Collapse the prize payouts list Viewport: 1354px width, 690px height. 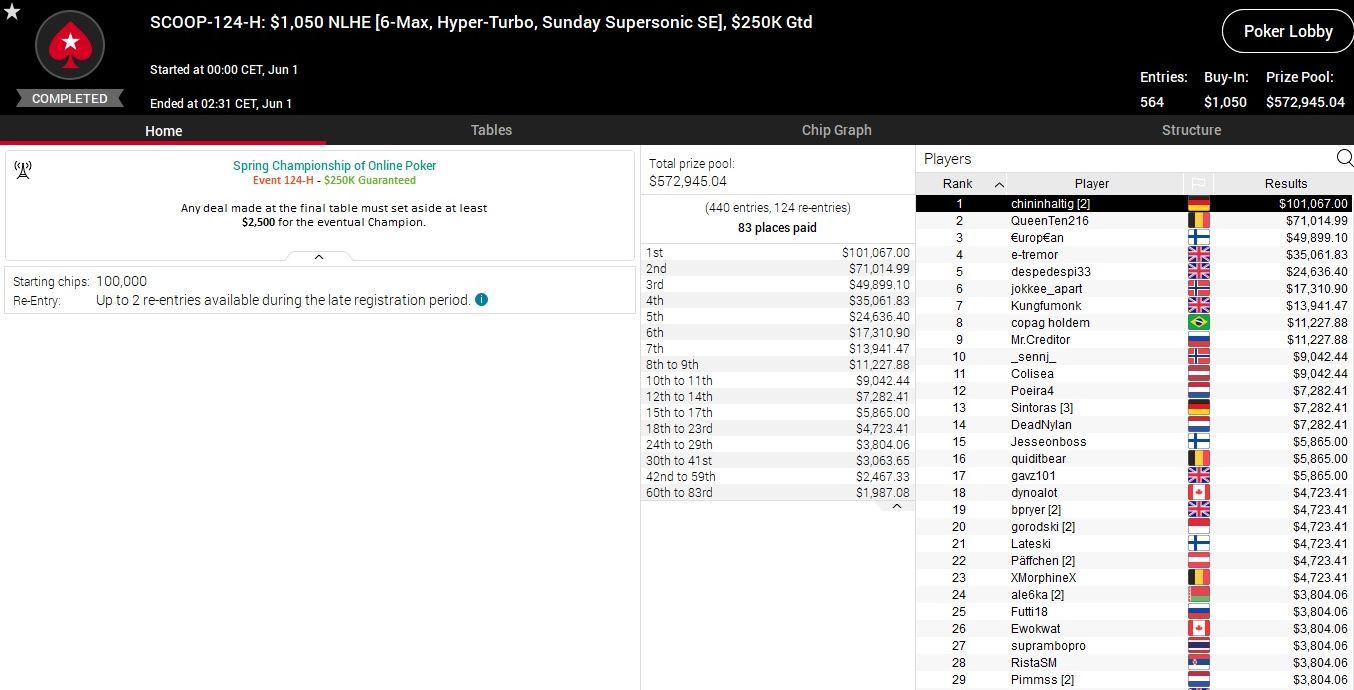pyautogui.click(x=896, y=506)
